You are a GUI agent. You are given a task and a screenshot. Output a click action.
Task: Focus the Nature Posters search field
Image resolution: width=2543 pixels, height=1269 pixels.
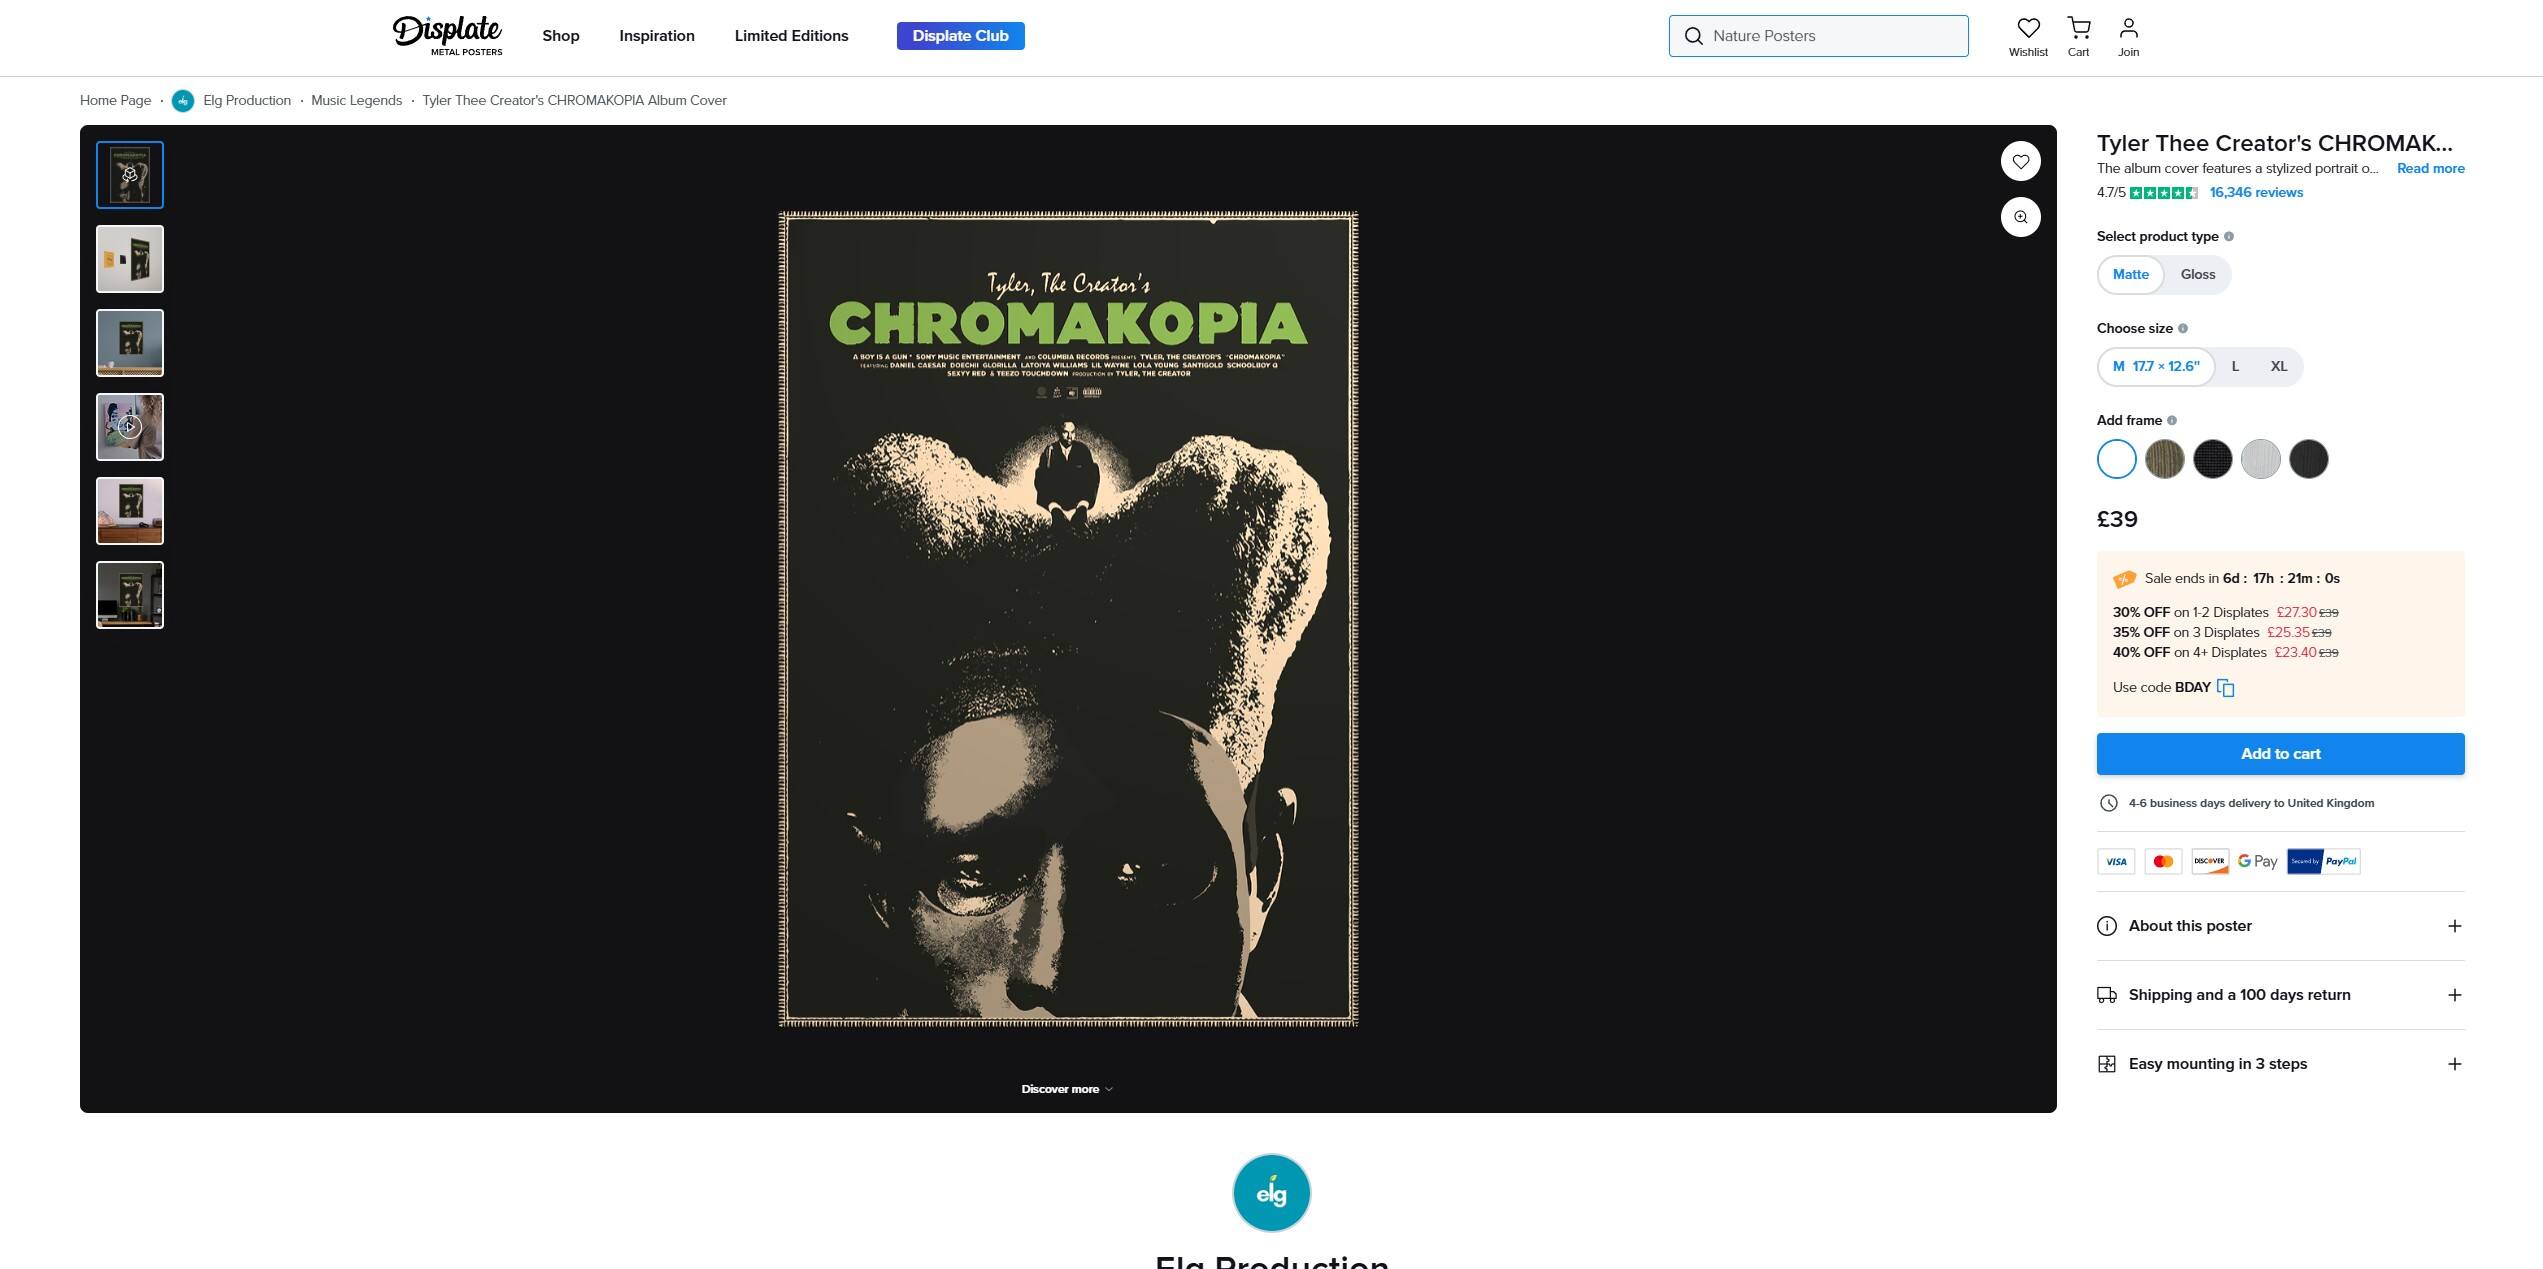point(1817,36)
